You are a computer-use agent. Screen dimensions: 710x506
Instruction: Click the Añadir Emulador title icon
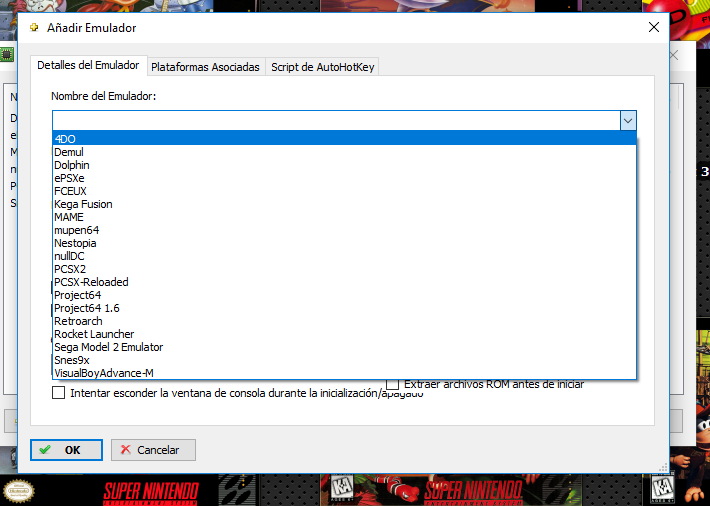coord(34,28)
